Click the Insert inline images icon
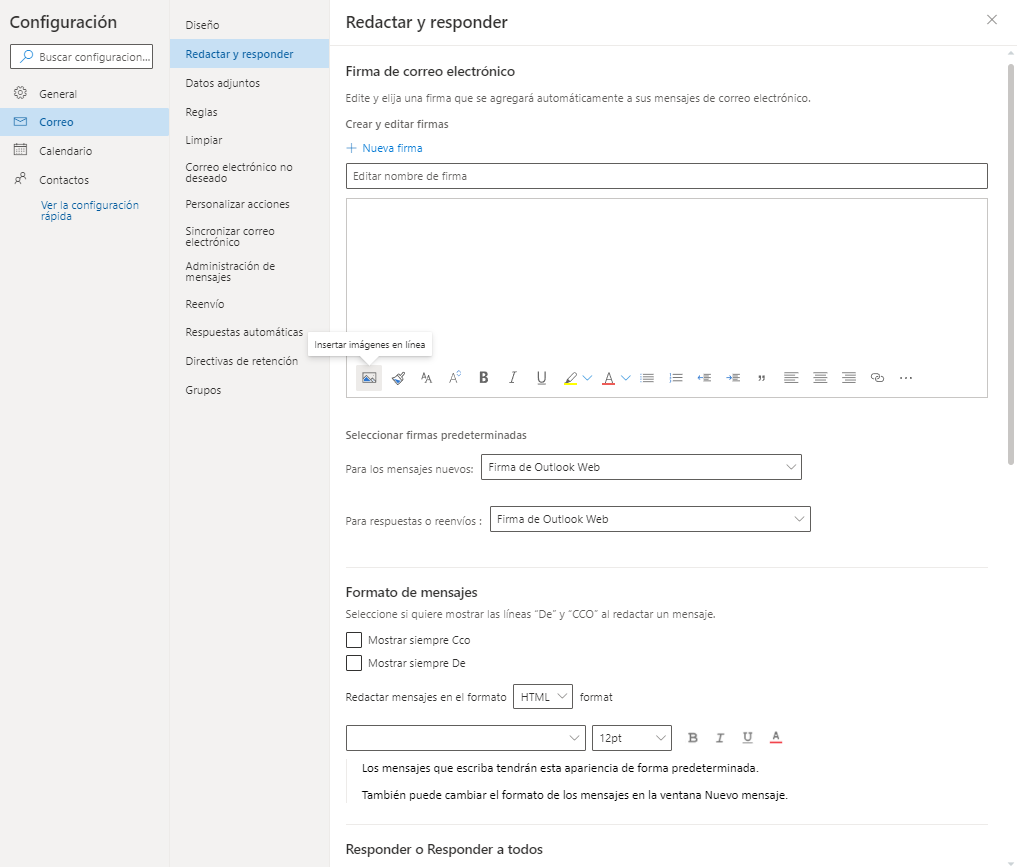Screen dimensions: 1017x867 [x=369, y=378]
